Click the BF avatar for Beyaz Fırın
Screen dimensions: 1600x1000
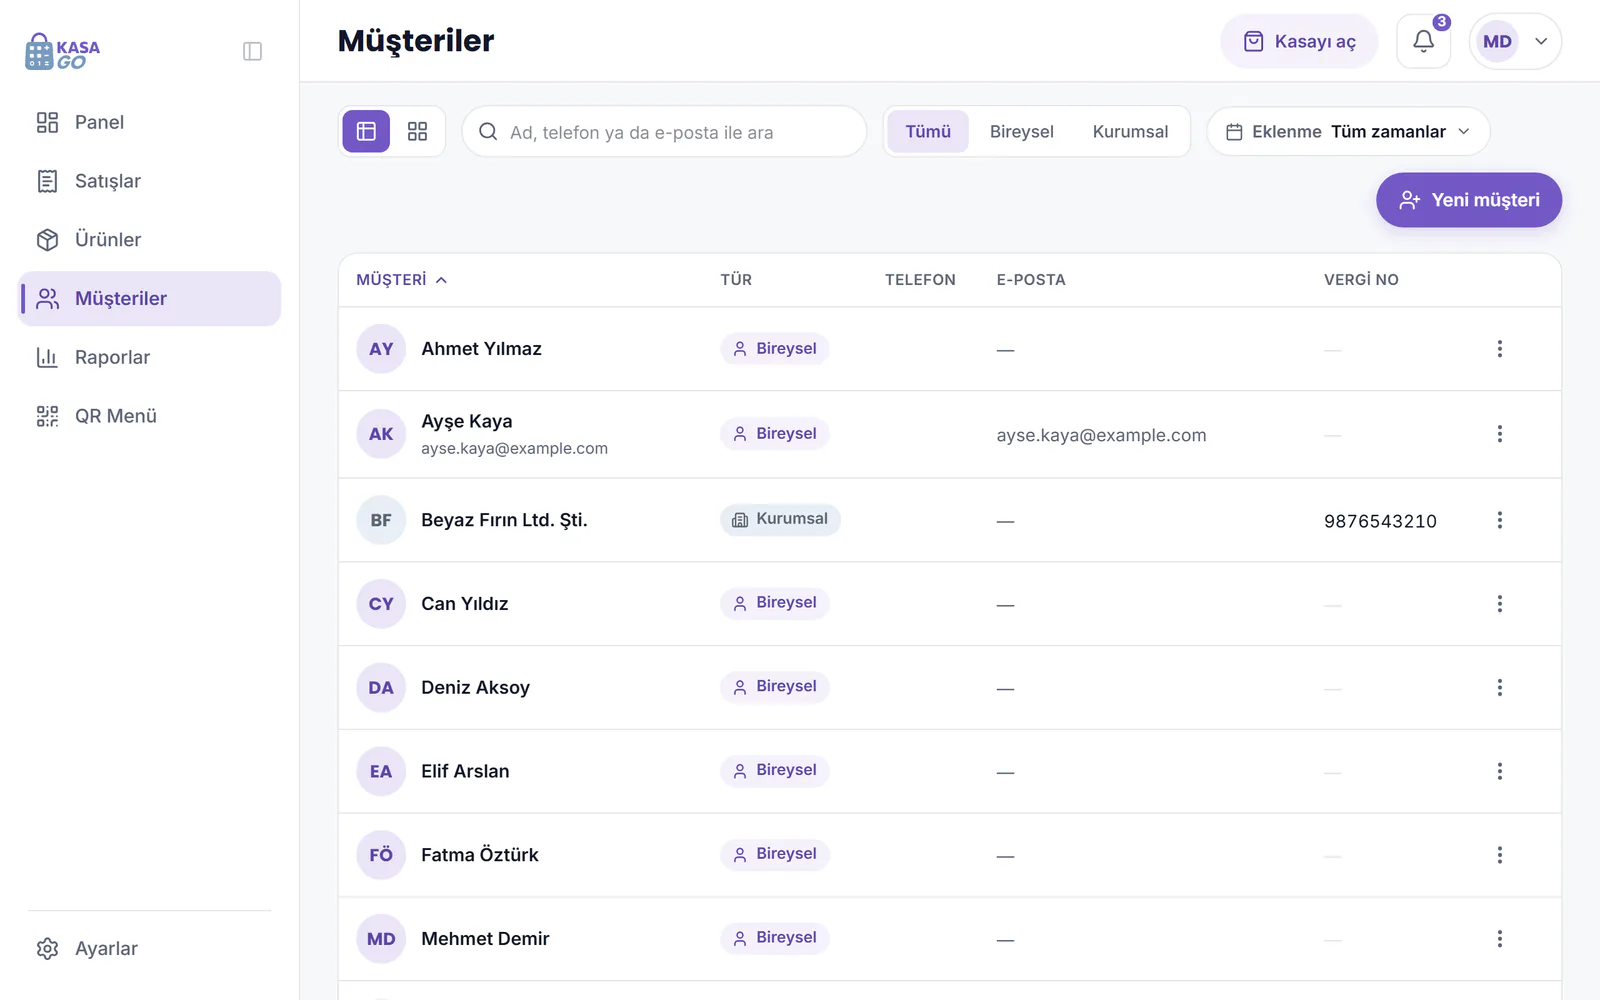381,520
